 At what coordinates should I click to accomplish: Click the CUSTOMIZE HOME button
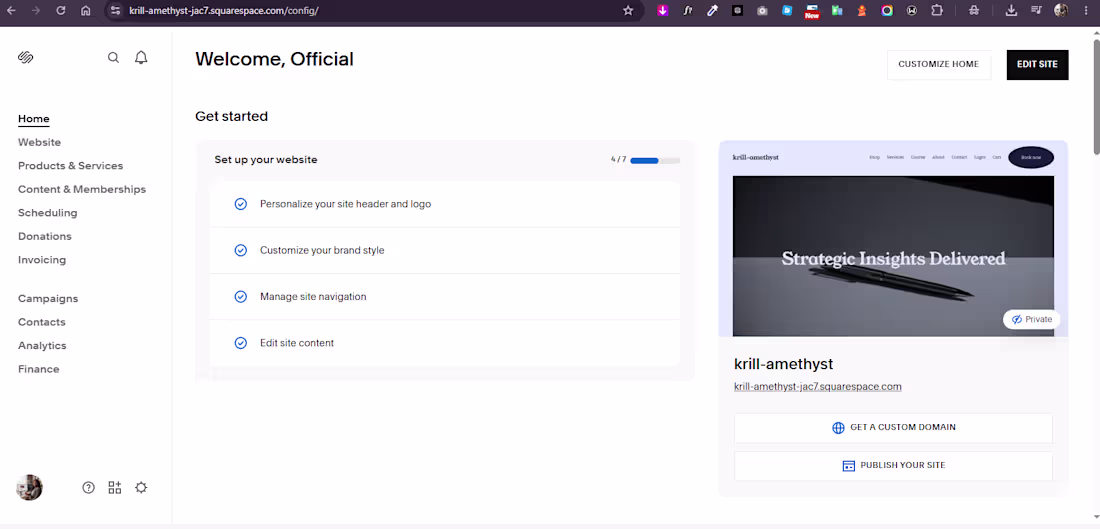(x=939, y=65)
